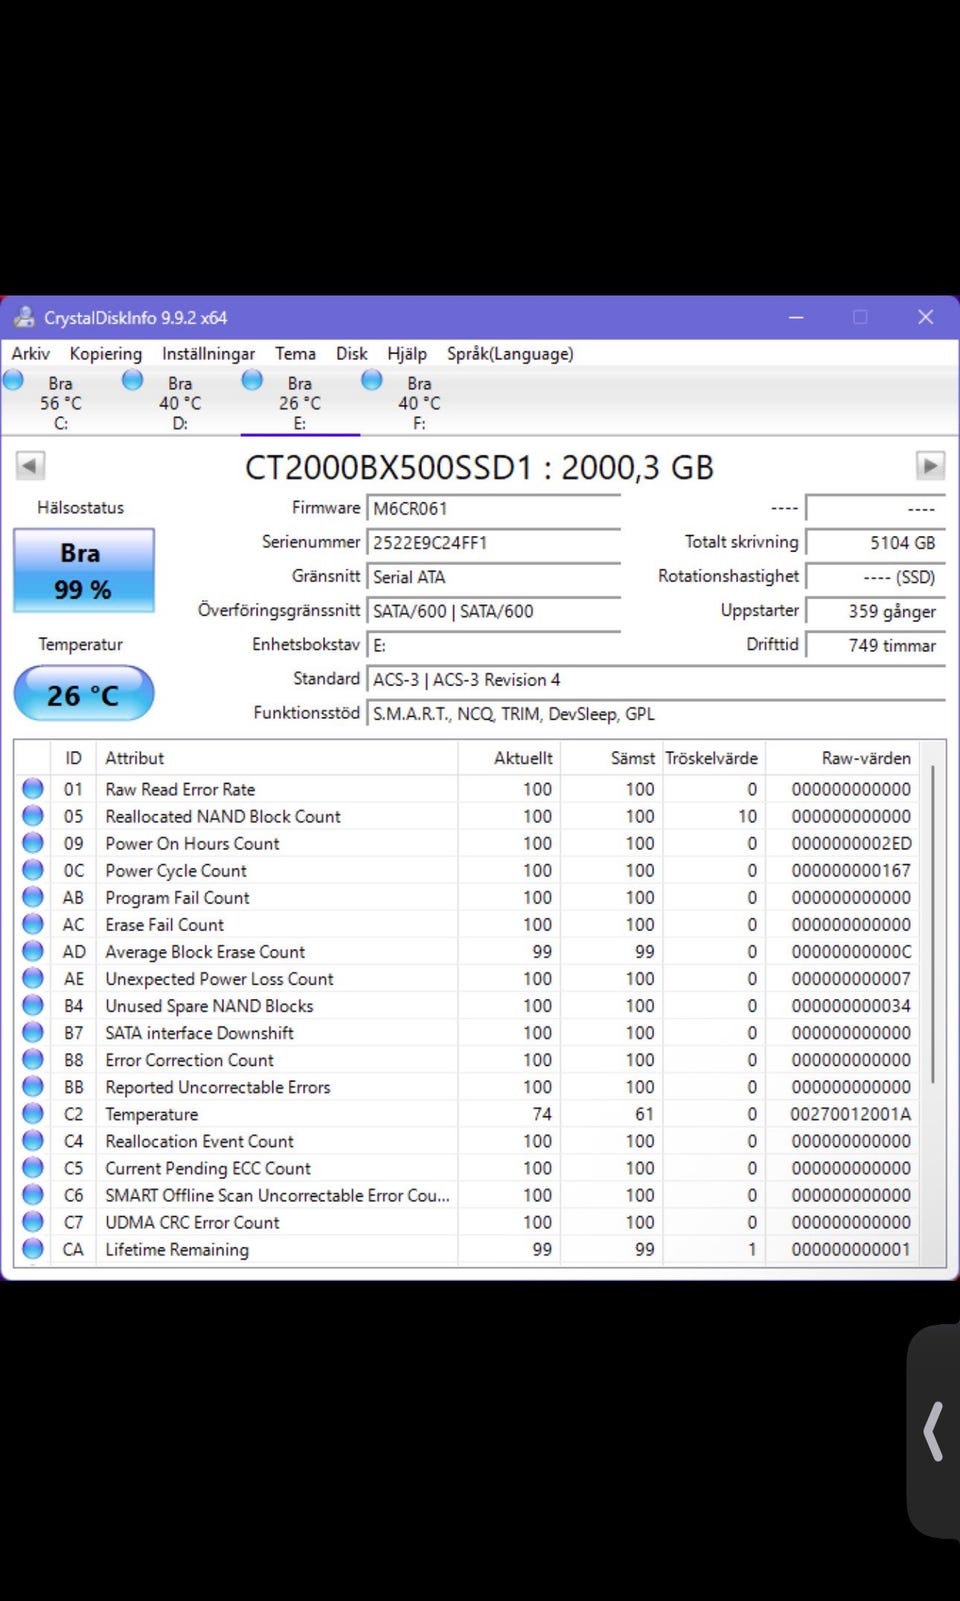Click raw value 0000000002ED

pos(851,843)
